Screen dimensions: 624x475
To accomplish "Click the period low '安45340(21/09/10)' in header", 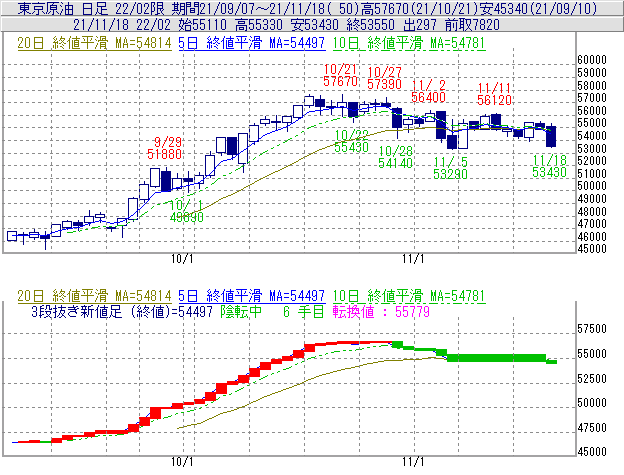I will [538, 8].
